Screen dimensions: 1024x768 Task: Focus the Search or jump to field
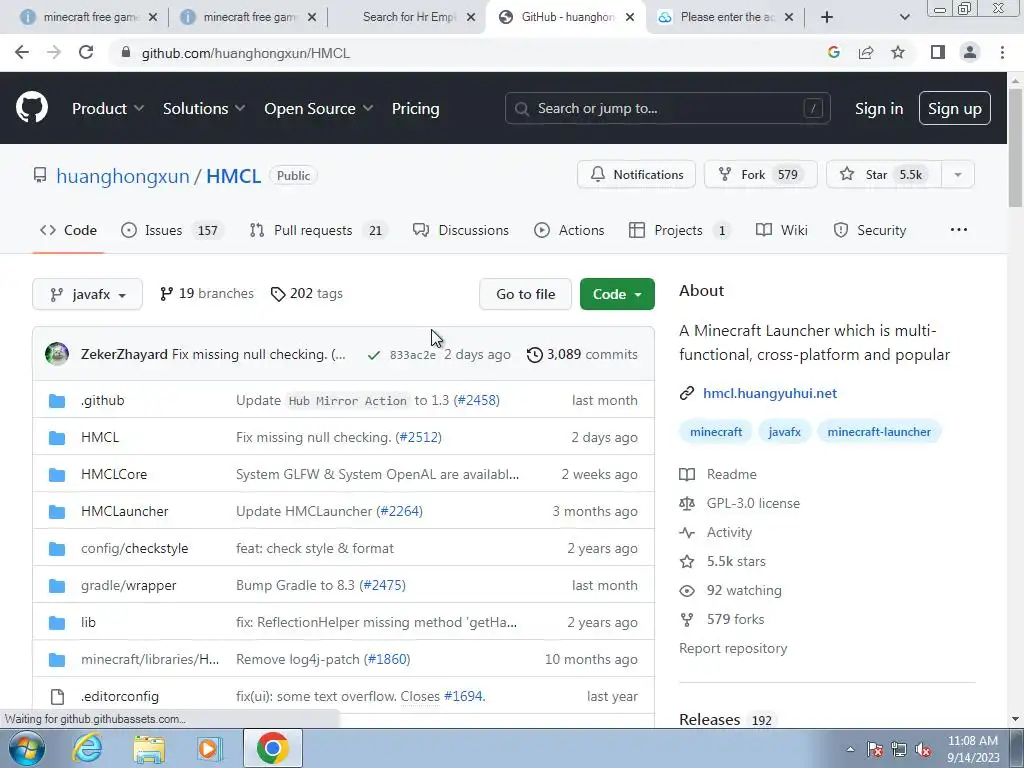tap(667, 108)
